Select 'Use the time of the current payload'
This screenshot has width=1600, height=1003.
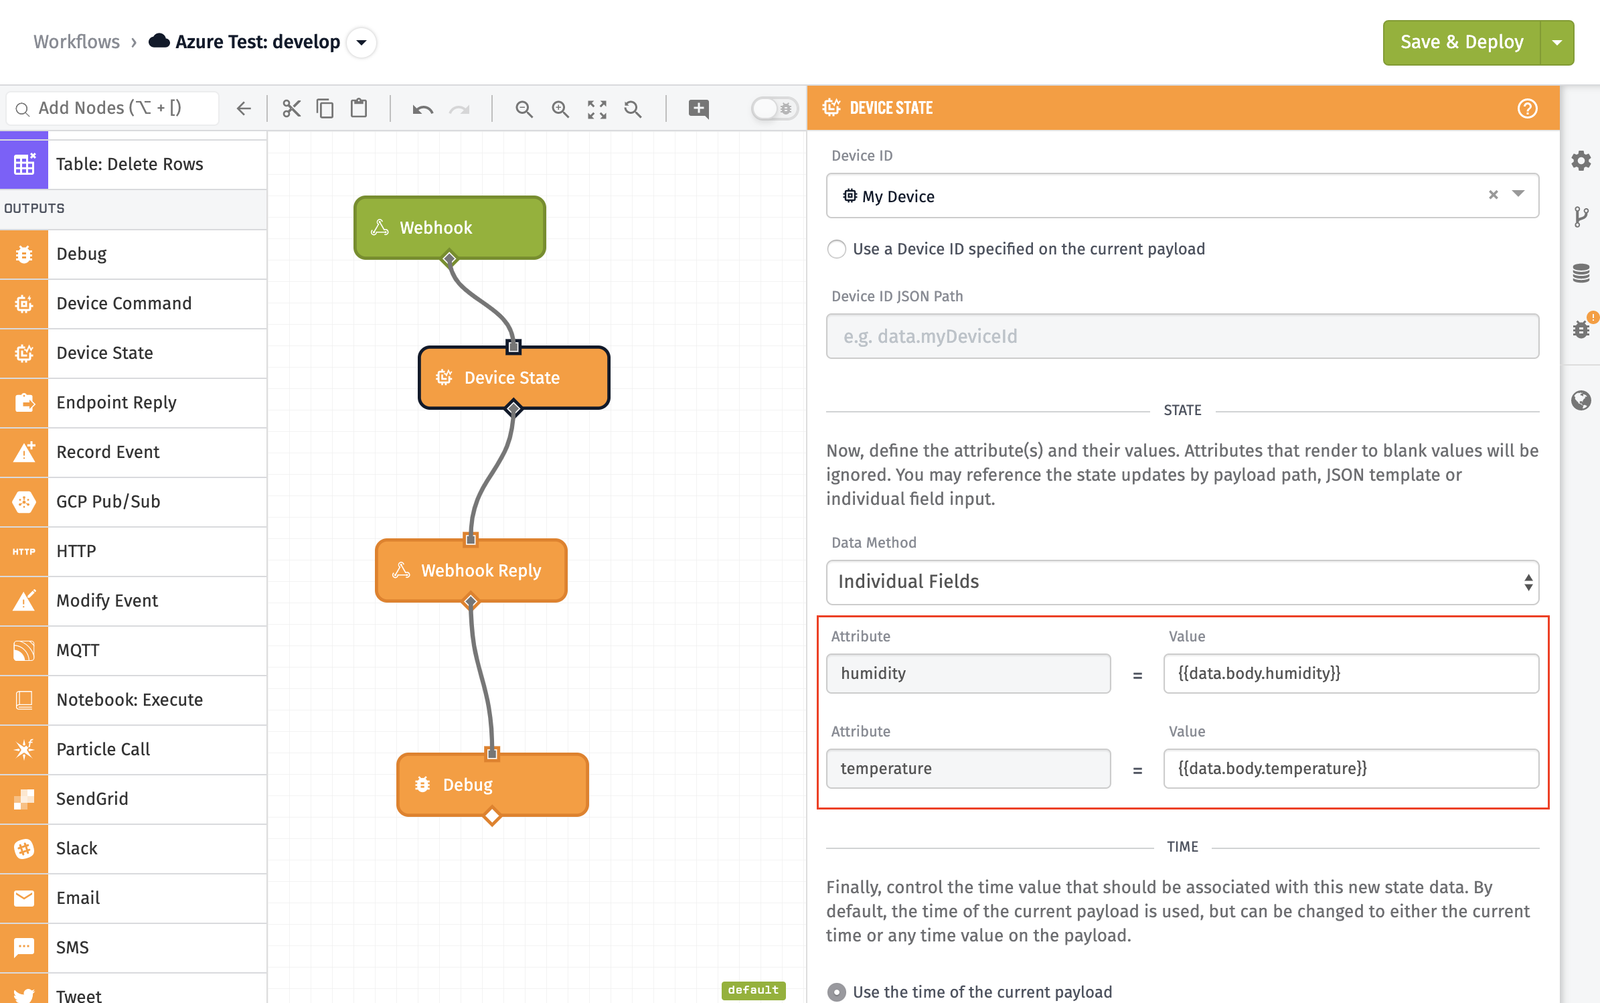click(x=836, y=991)
